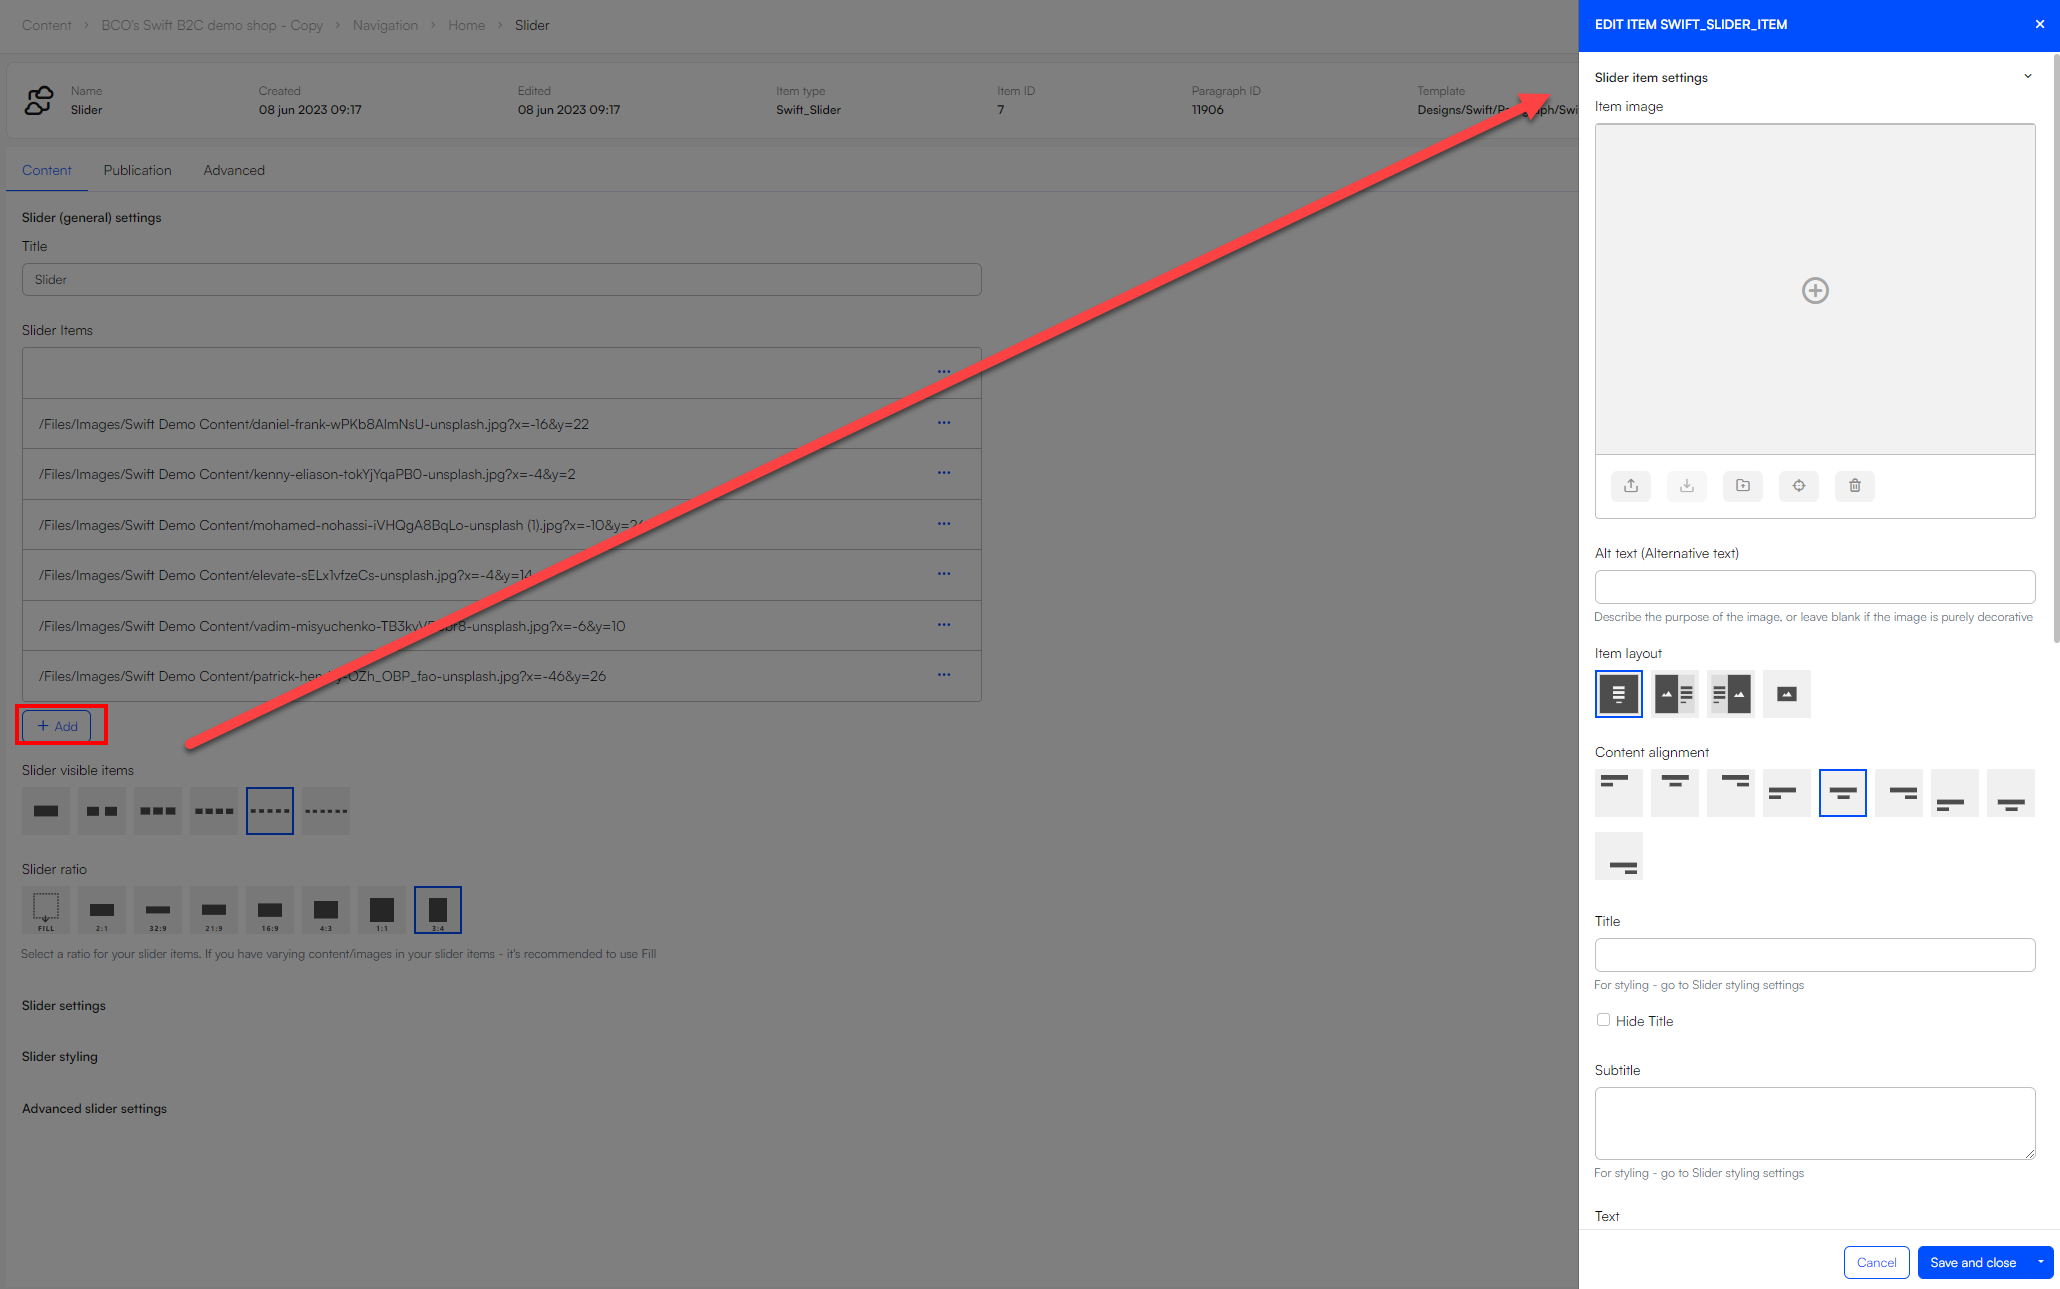This screenshot has width=2060, height=1289.
Task: Click the image settings gear icon
Action: (1797, 484)
